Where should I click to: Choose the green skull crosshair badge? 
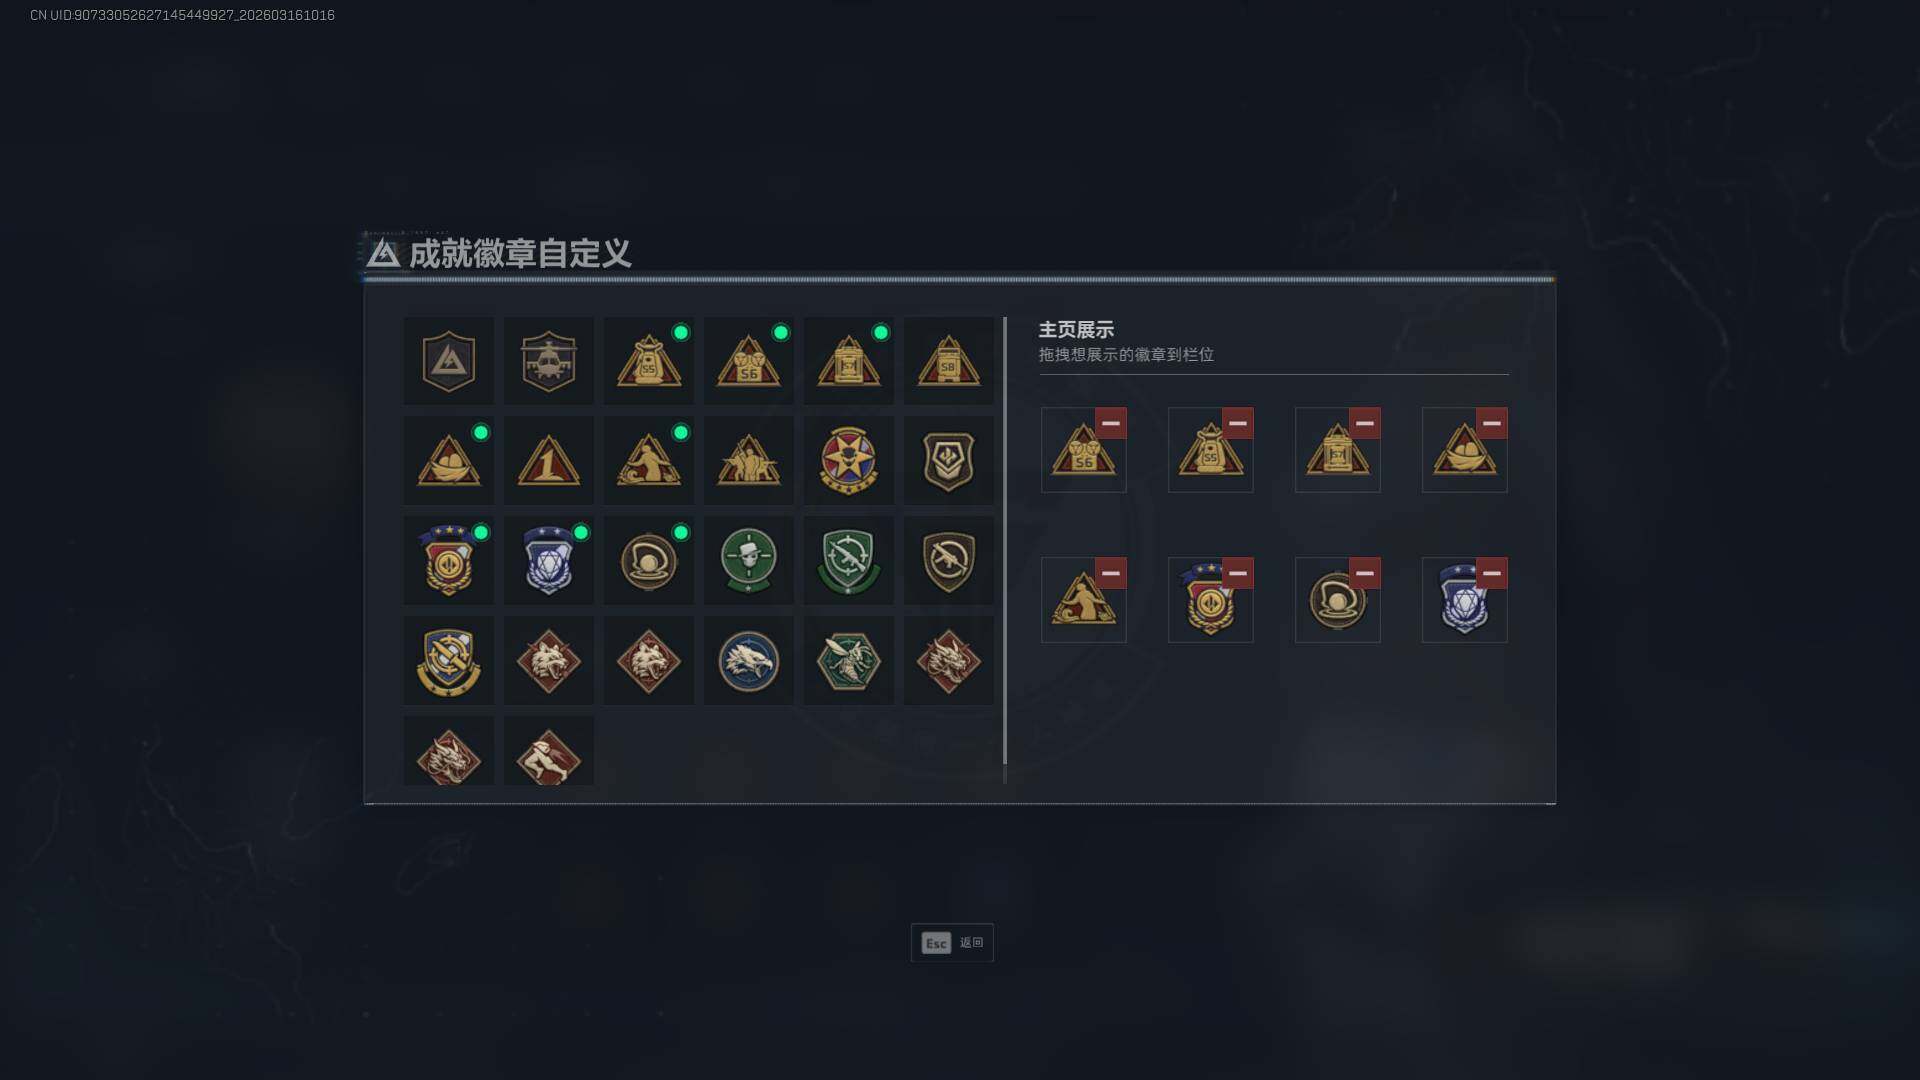(748, 561)
